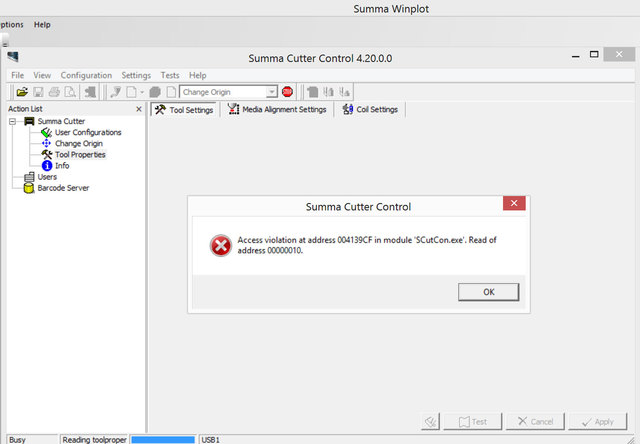Click the Busy status text
640x444 pixels.
17,440
